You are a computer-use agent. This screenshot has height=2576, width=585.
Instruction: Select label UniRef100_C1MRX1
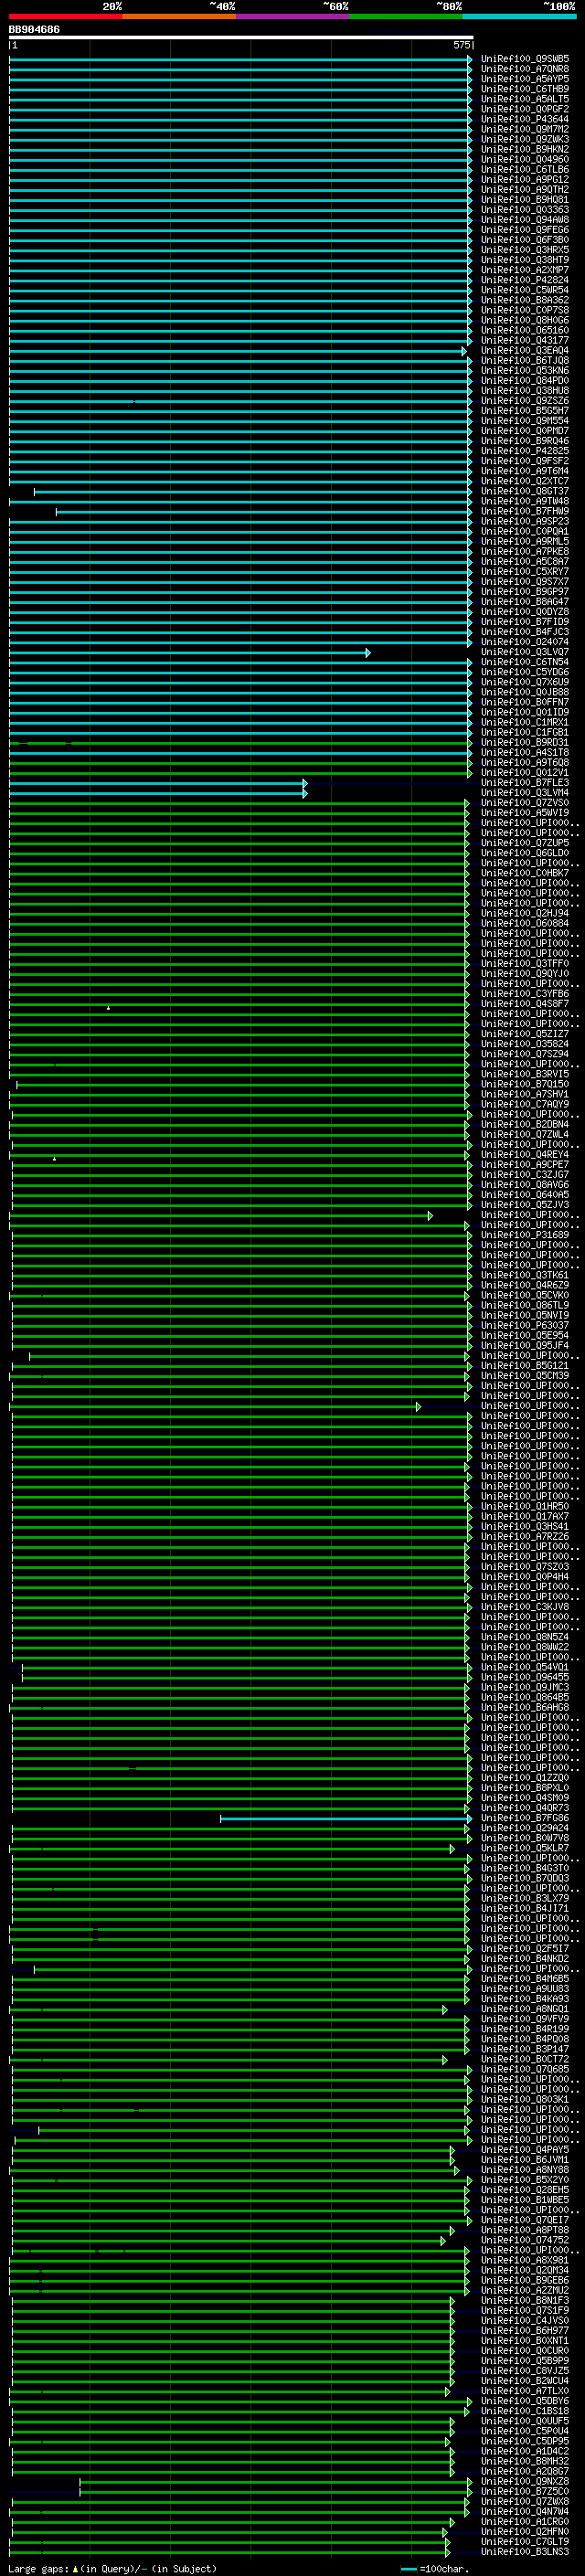click(524, 722)
